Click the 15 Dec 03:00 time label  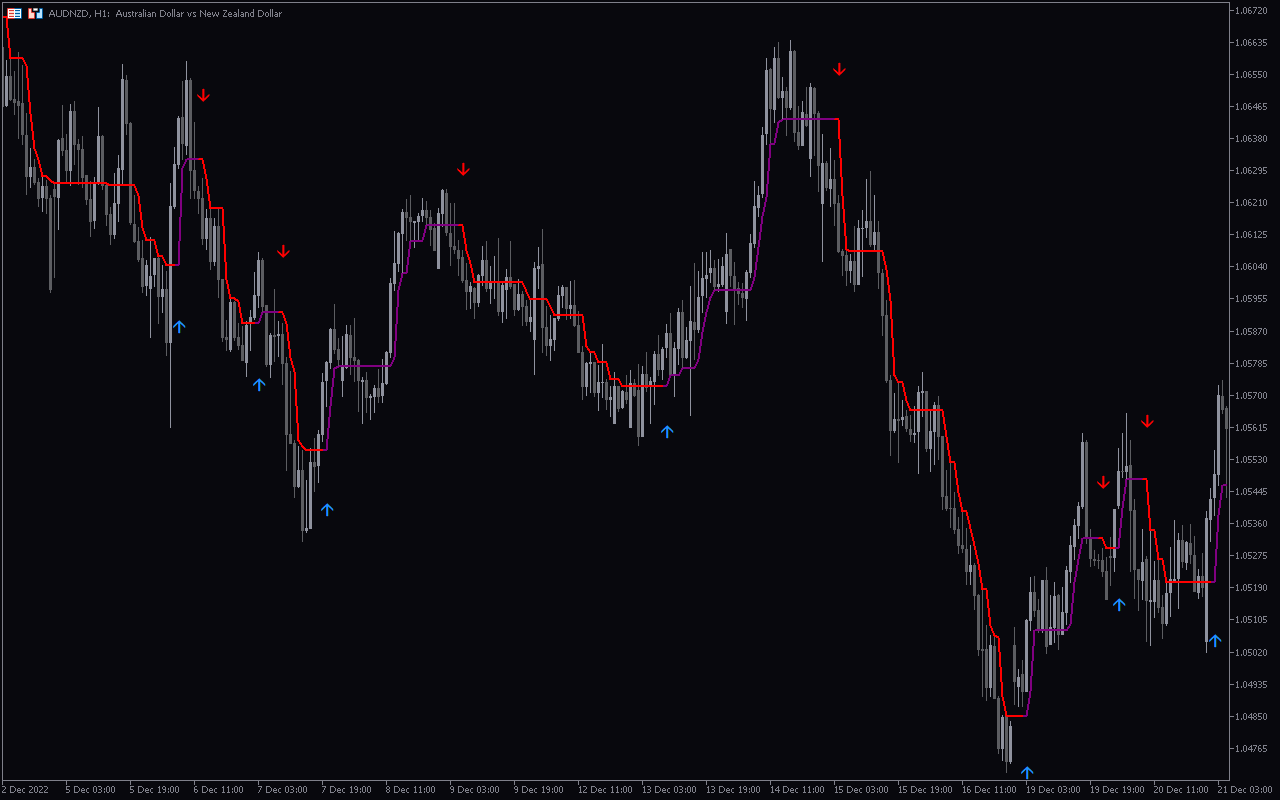[861, 789]
